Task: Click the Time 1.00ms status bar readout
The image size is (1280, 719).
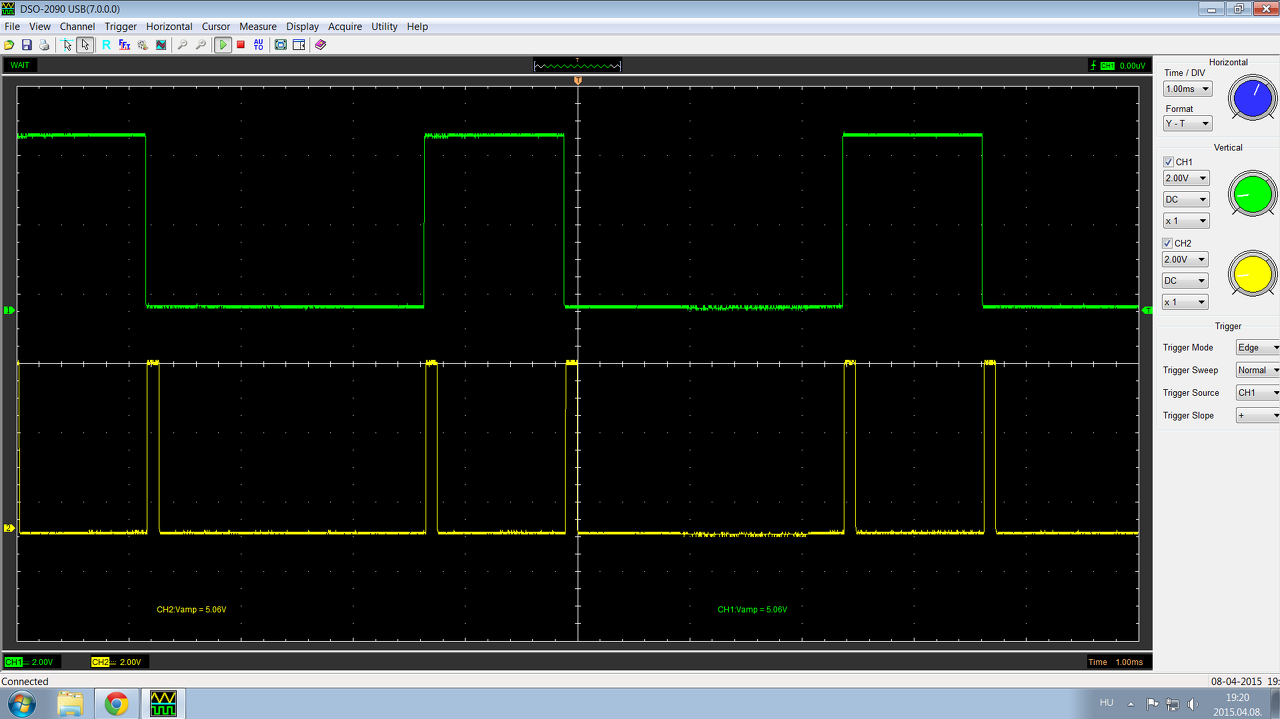Action: 1119,662
